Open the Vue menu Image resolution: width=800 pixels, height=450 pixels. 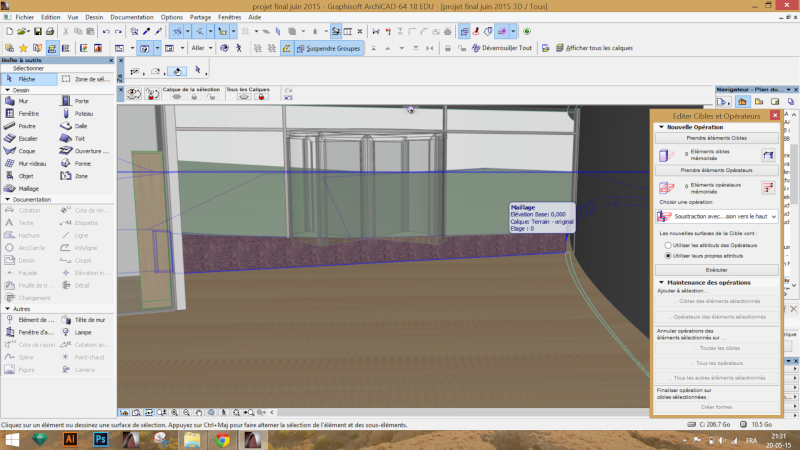(x=73, y=17)
